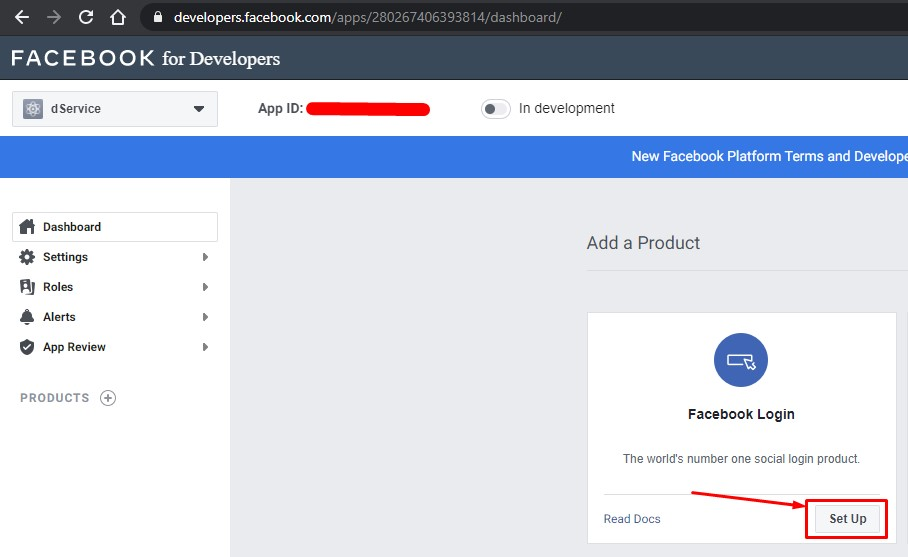908x557 pixels.
Task: Click the address bar URL
Action: (367, 17)
